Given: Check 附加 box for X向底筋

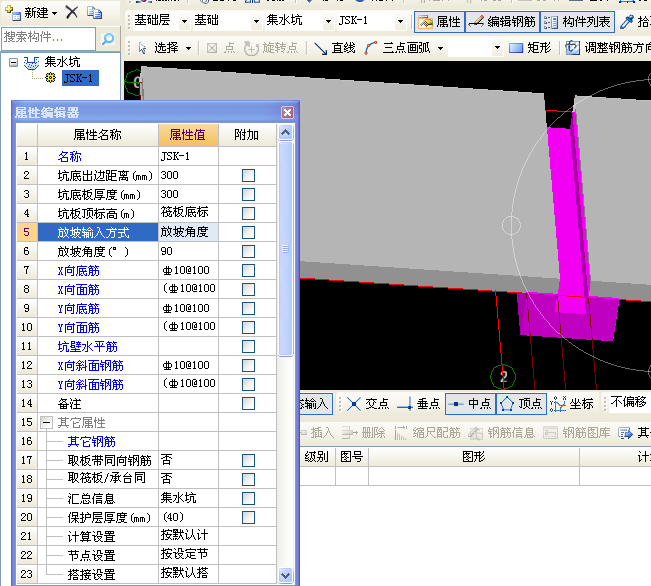Looking at the screenshot, I should coord(248,270).
